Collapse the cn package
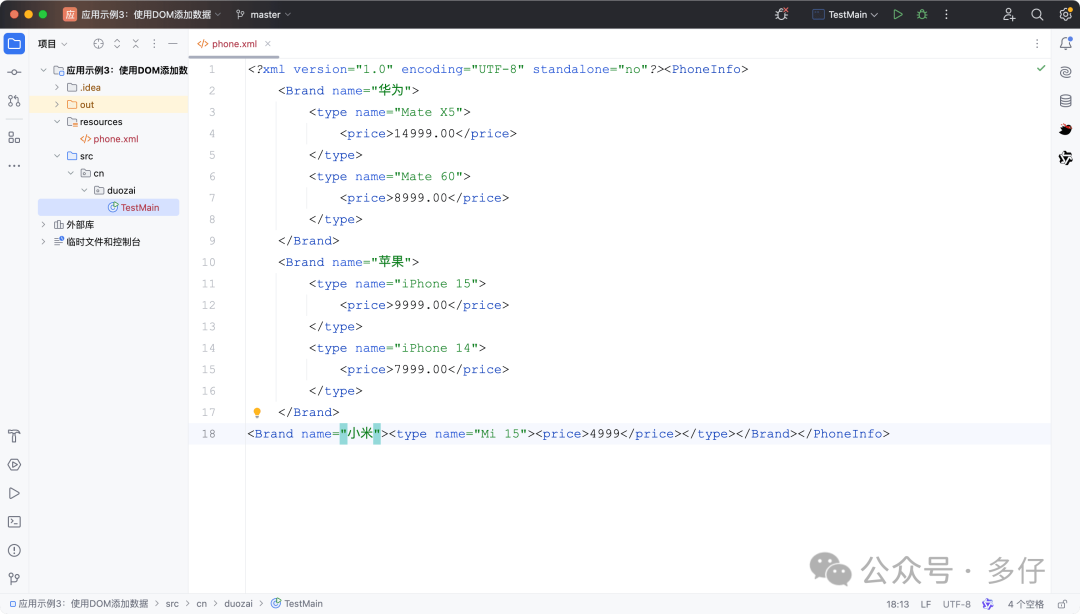The height and width of the screenshot is (614, 1080). point(71,174)
